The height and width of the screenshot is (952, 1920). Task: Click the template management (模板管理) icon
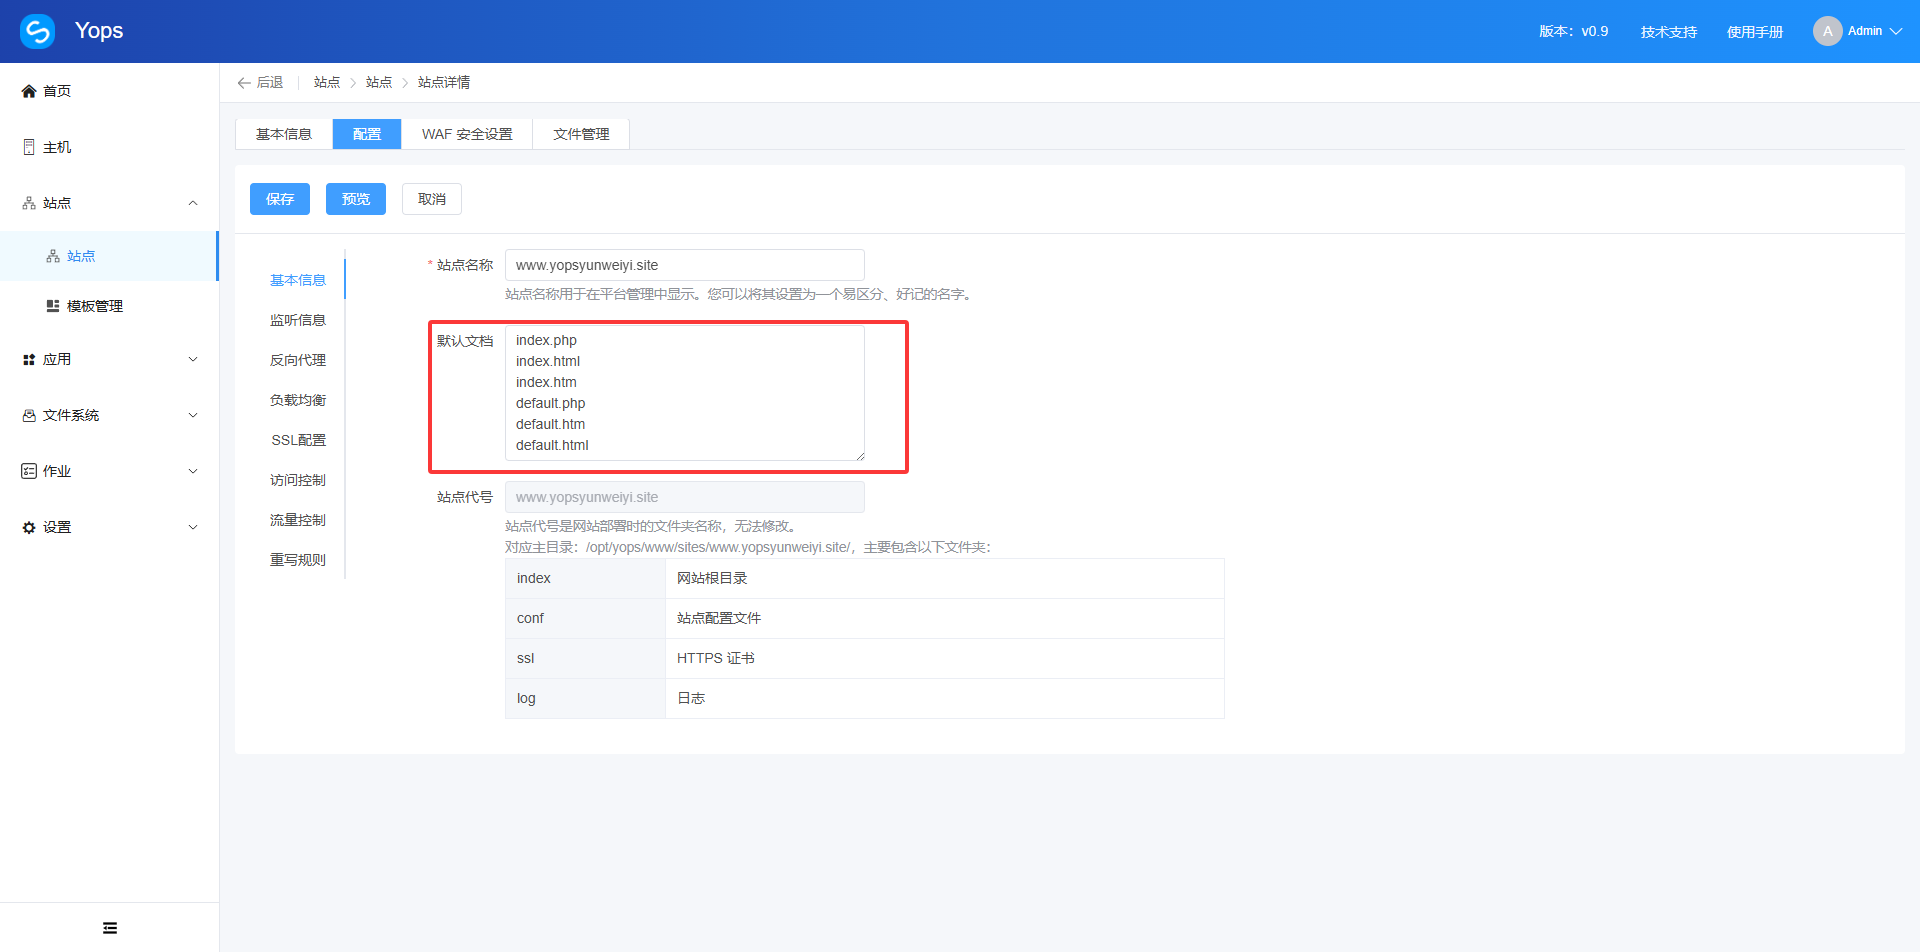pyautogui.click(x=53, y=306)
